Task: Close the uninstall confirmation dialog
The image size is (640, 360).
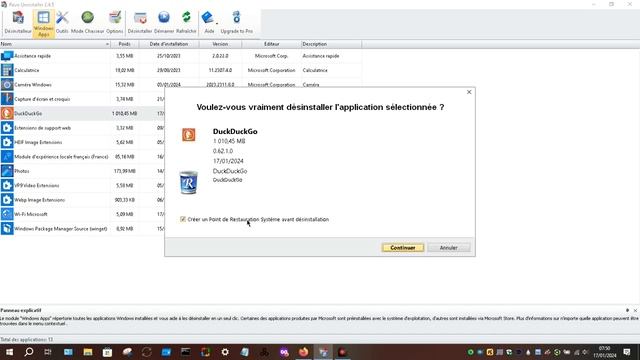Action: pos(469,92)
